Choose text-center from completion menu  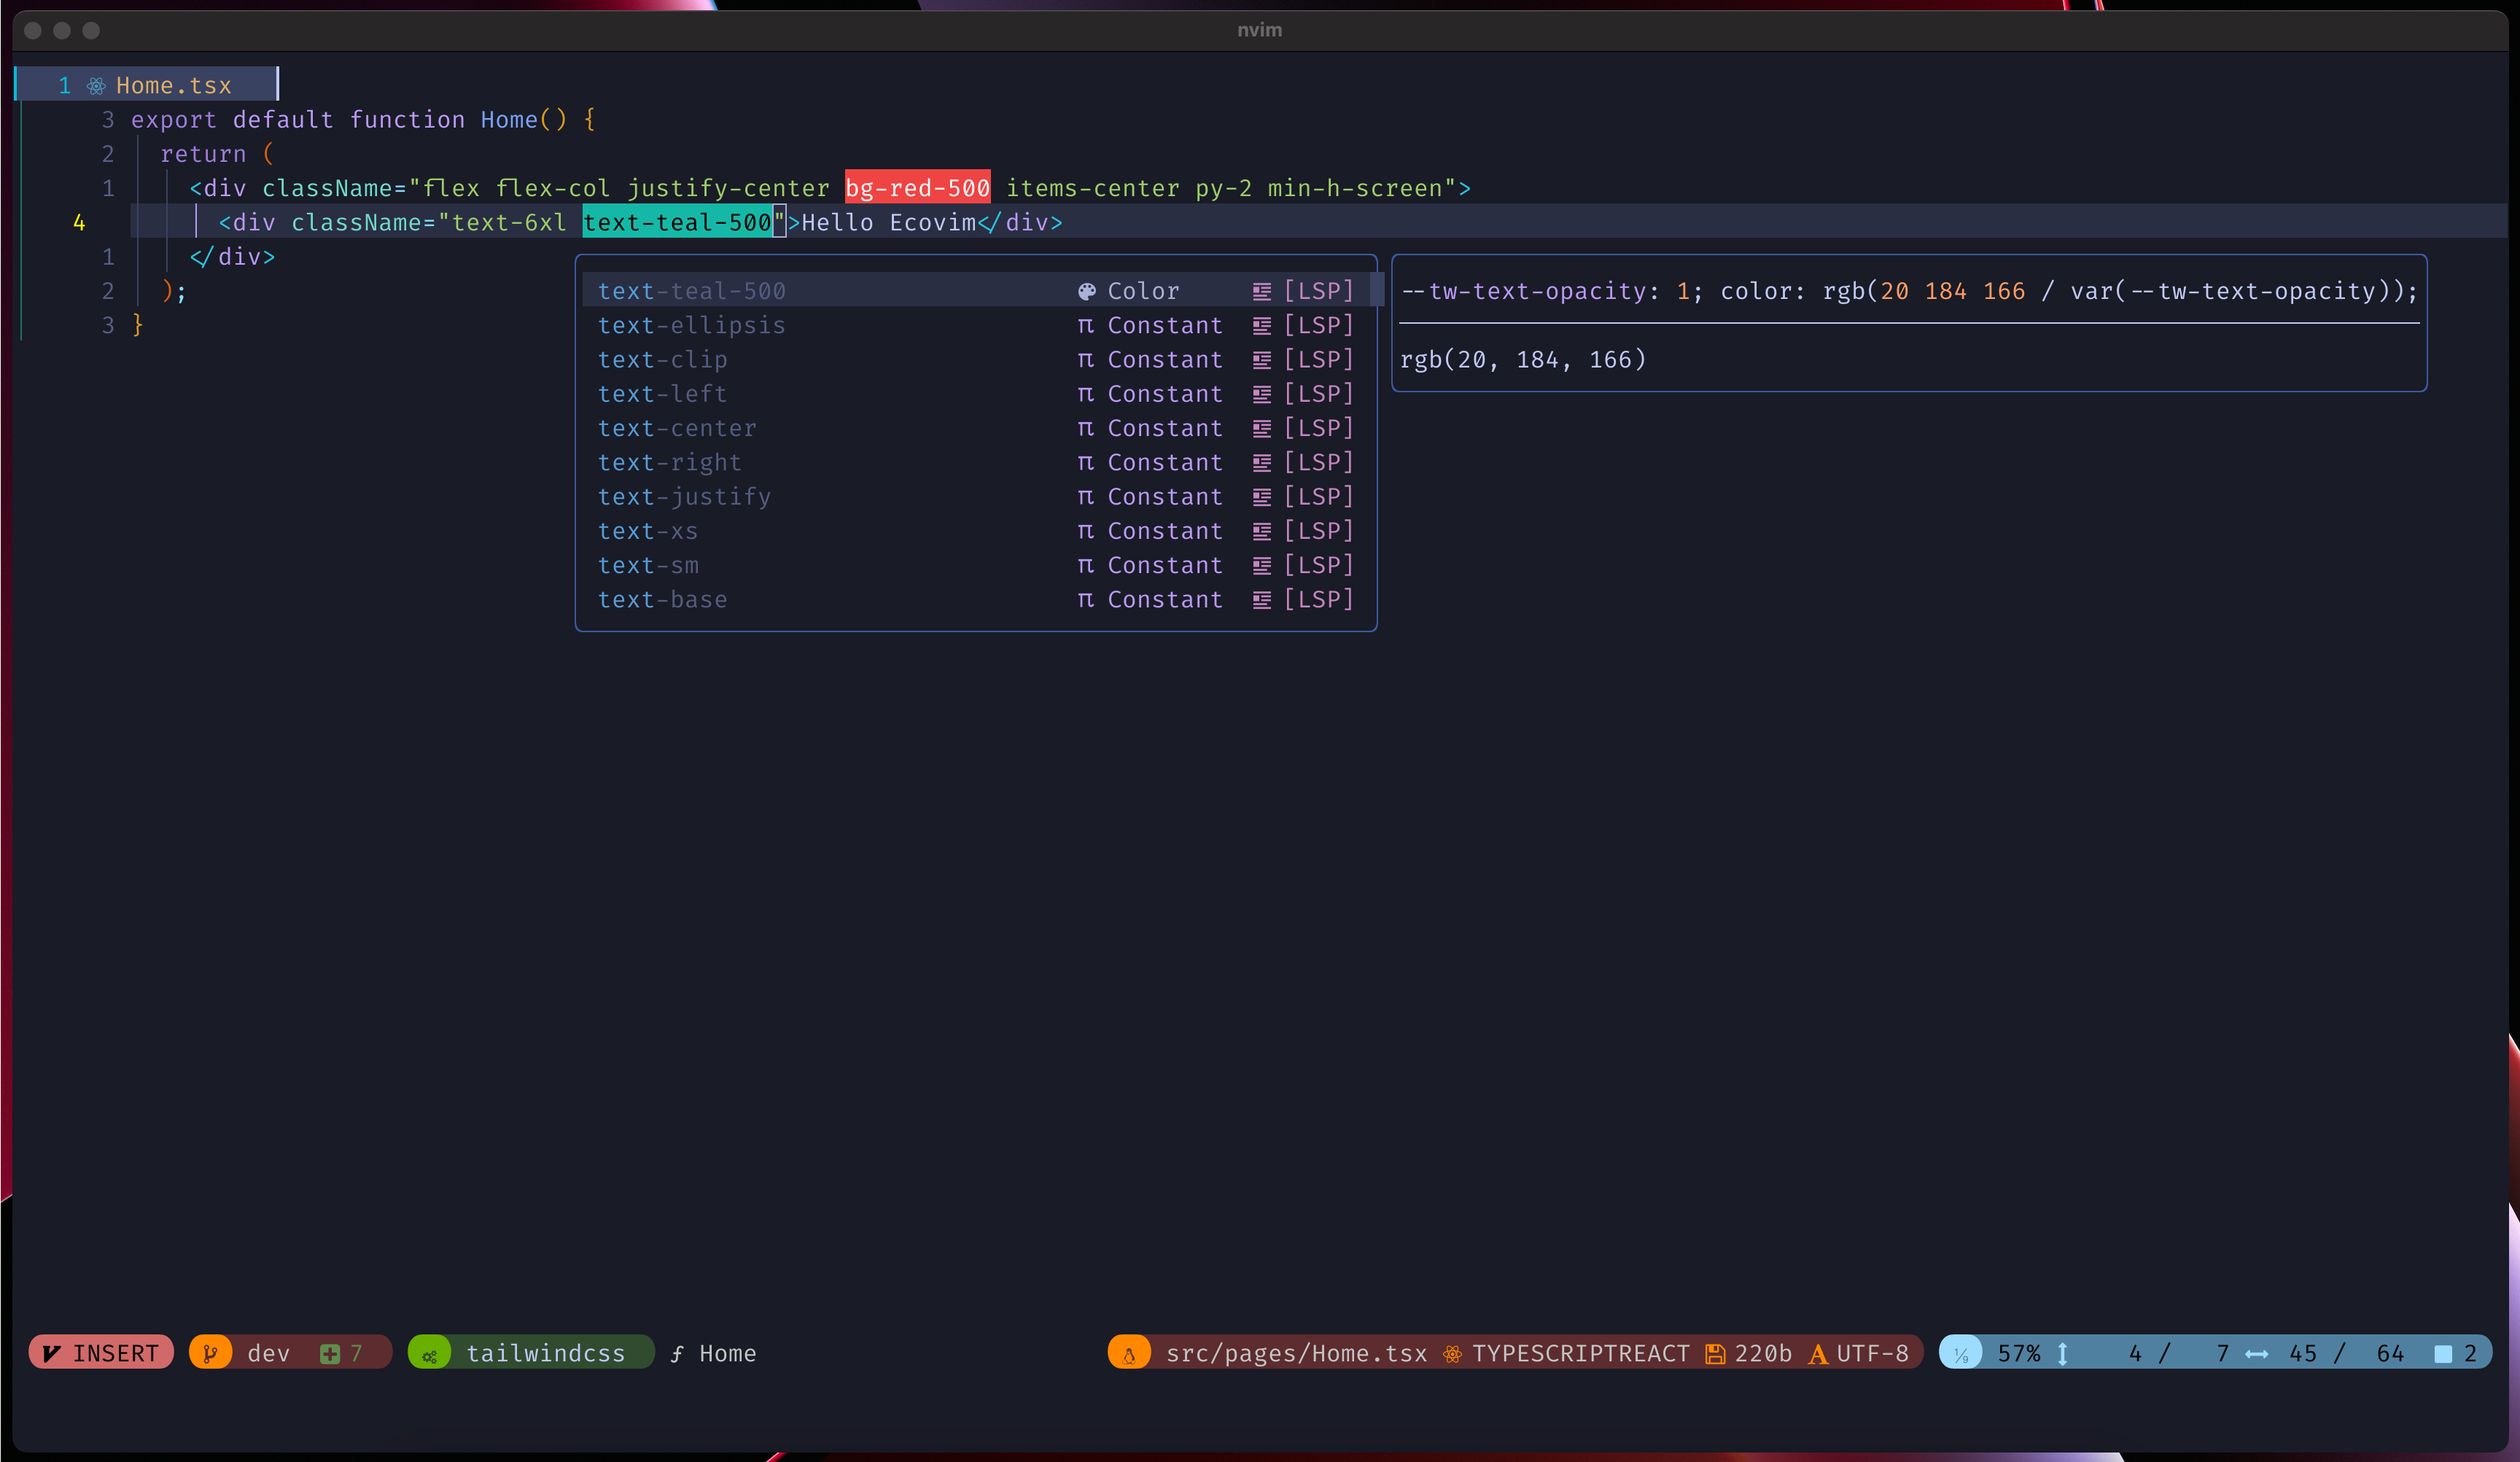click(x=677, y=428)
